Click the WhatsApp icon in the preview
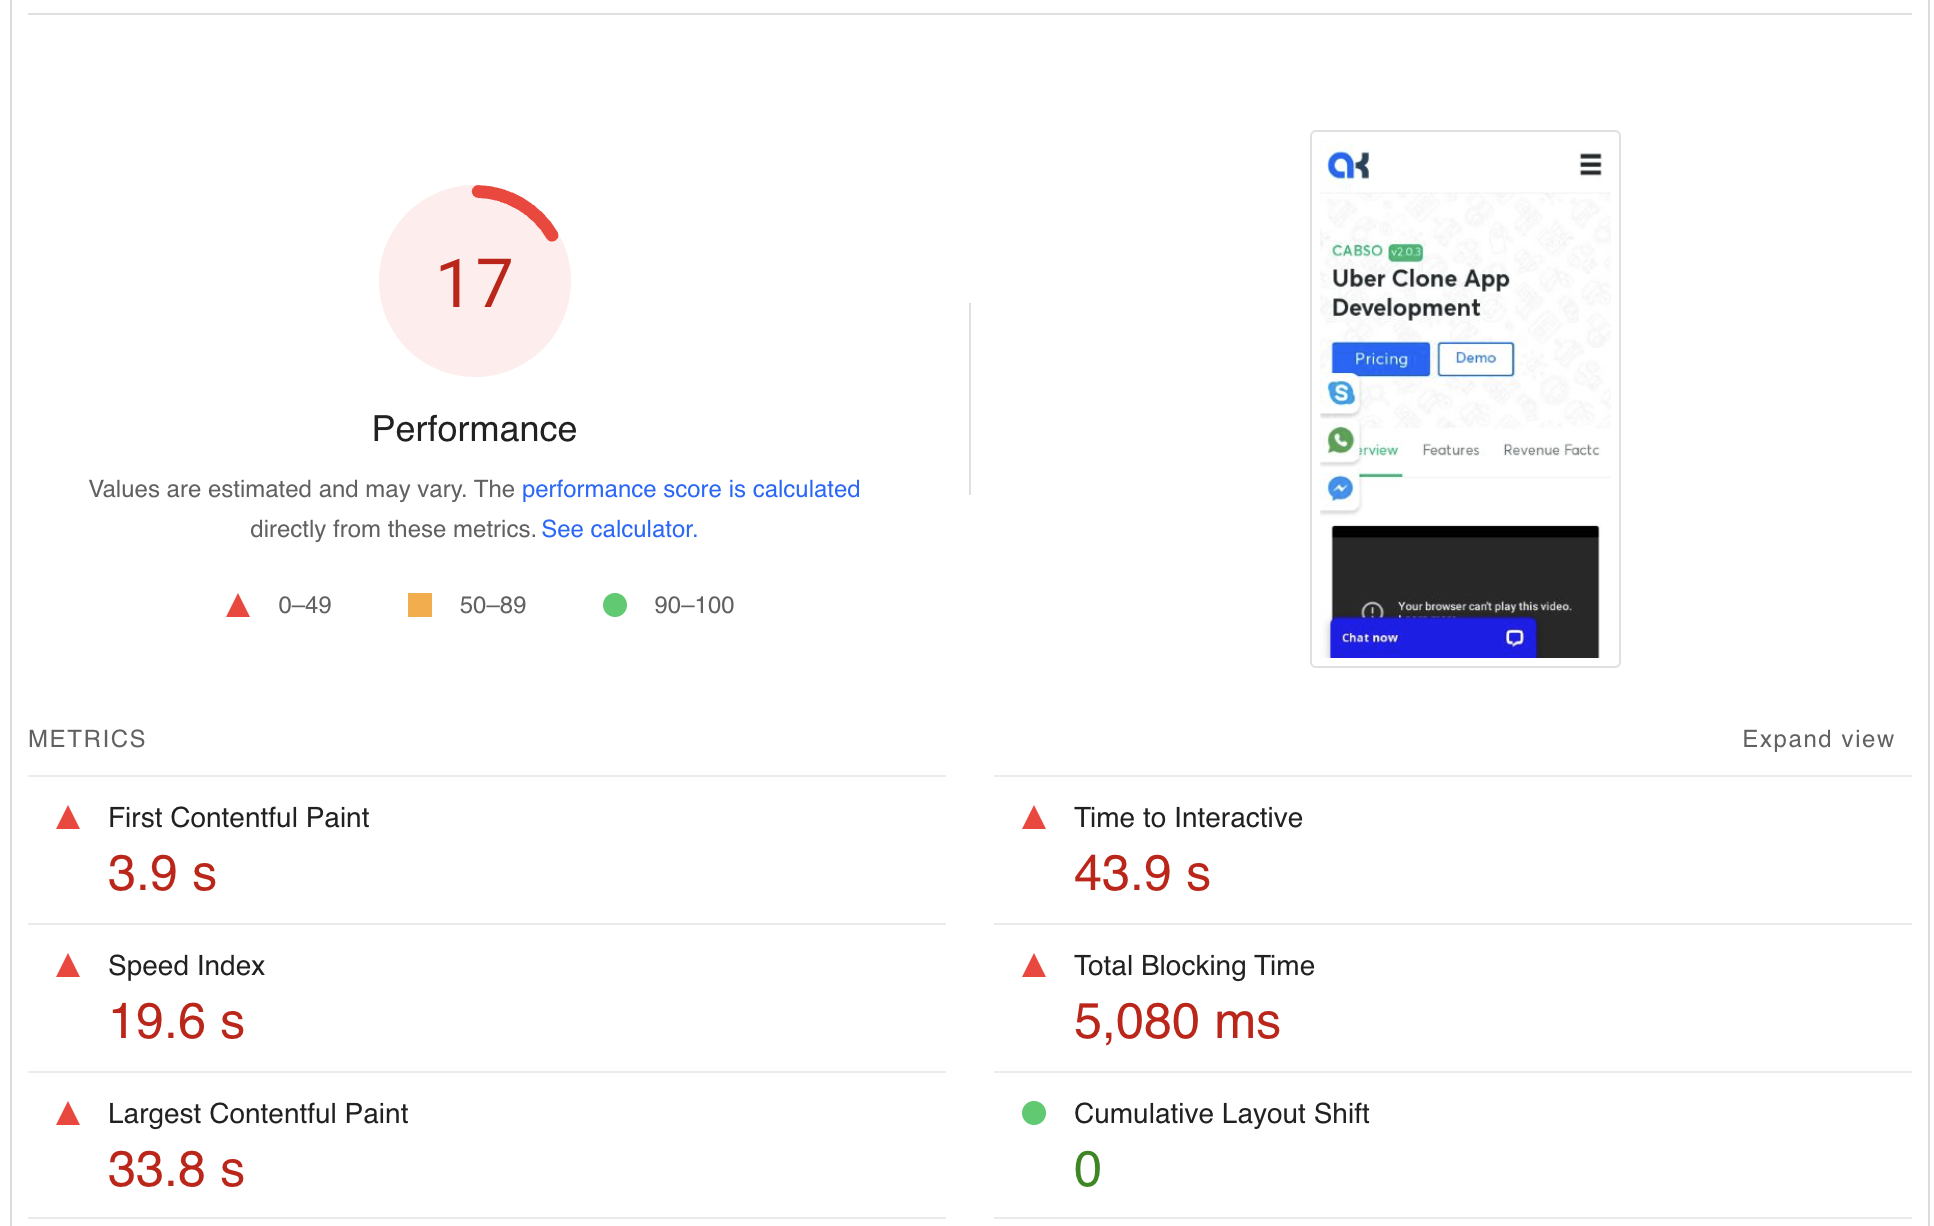The width and height of the screenshot is (1934, 1226). [1340, 440]
